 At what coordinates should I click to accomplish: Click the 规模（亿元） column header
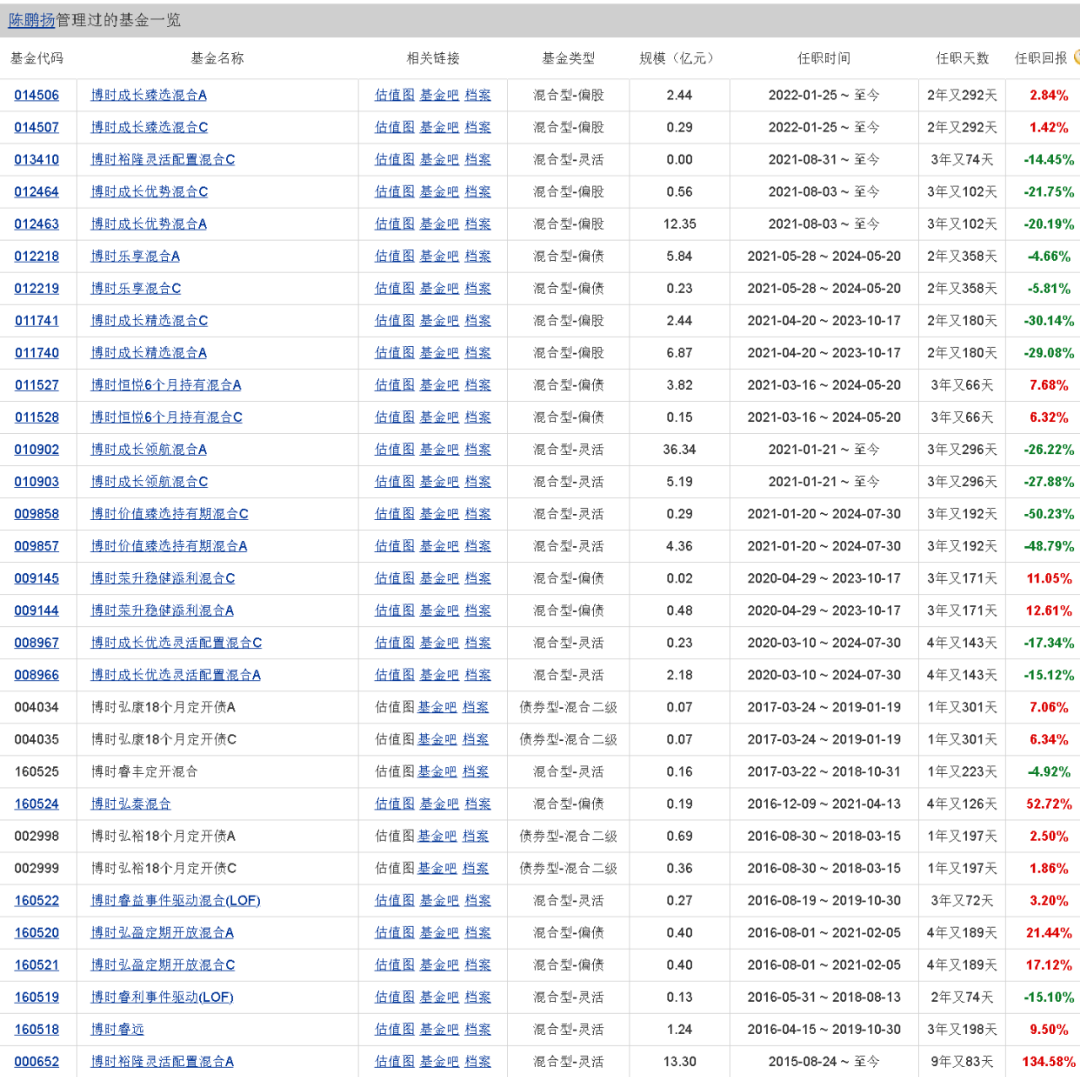point(679,59)
